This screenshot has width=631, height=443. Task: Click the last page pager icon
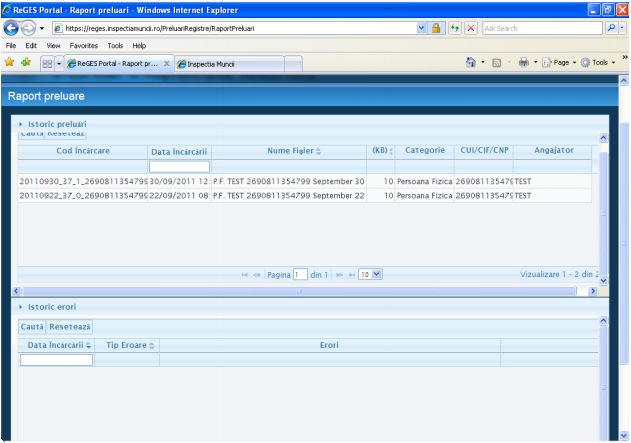(x=352, y=275)
